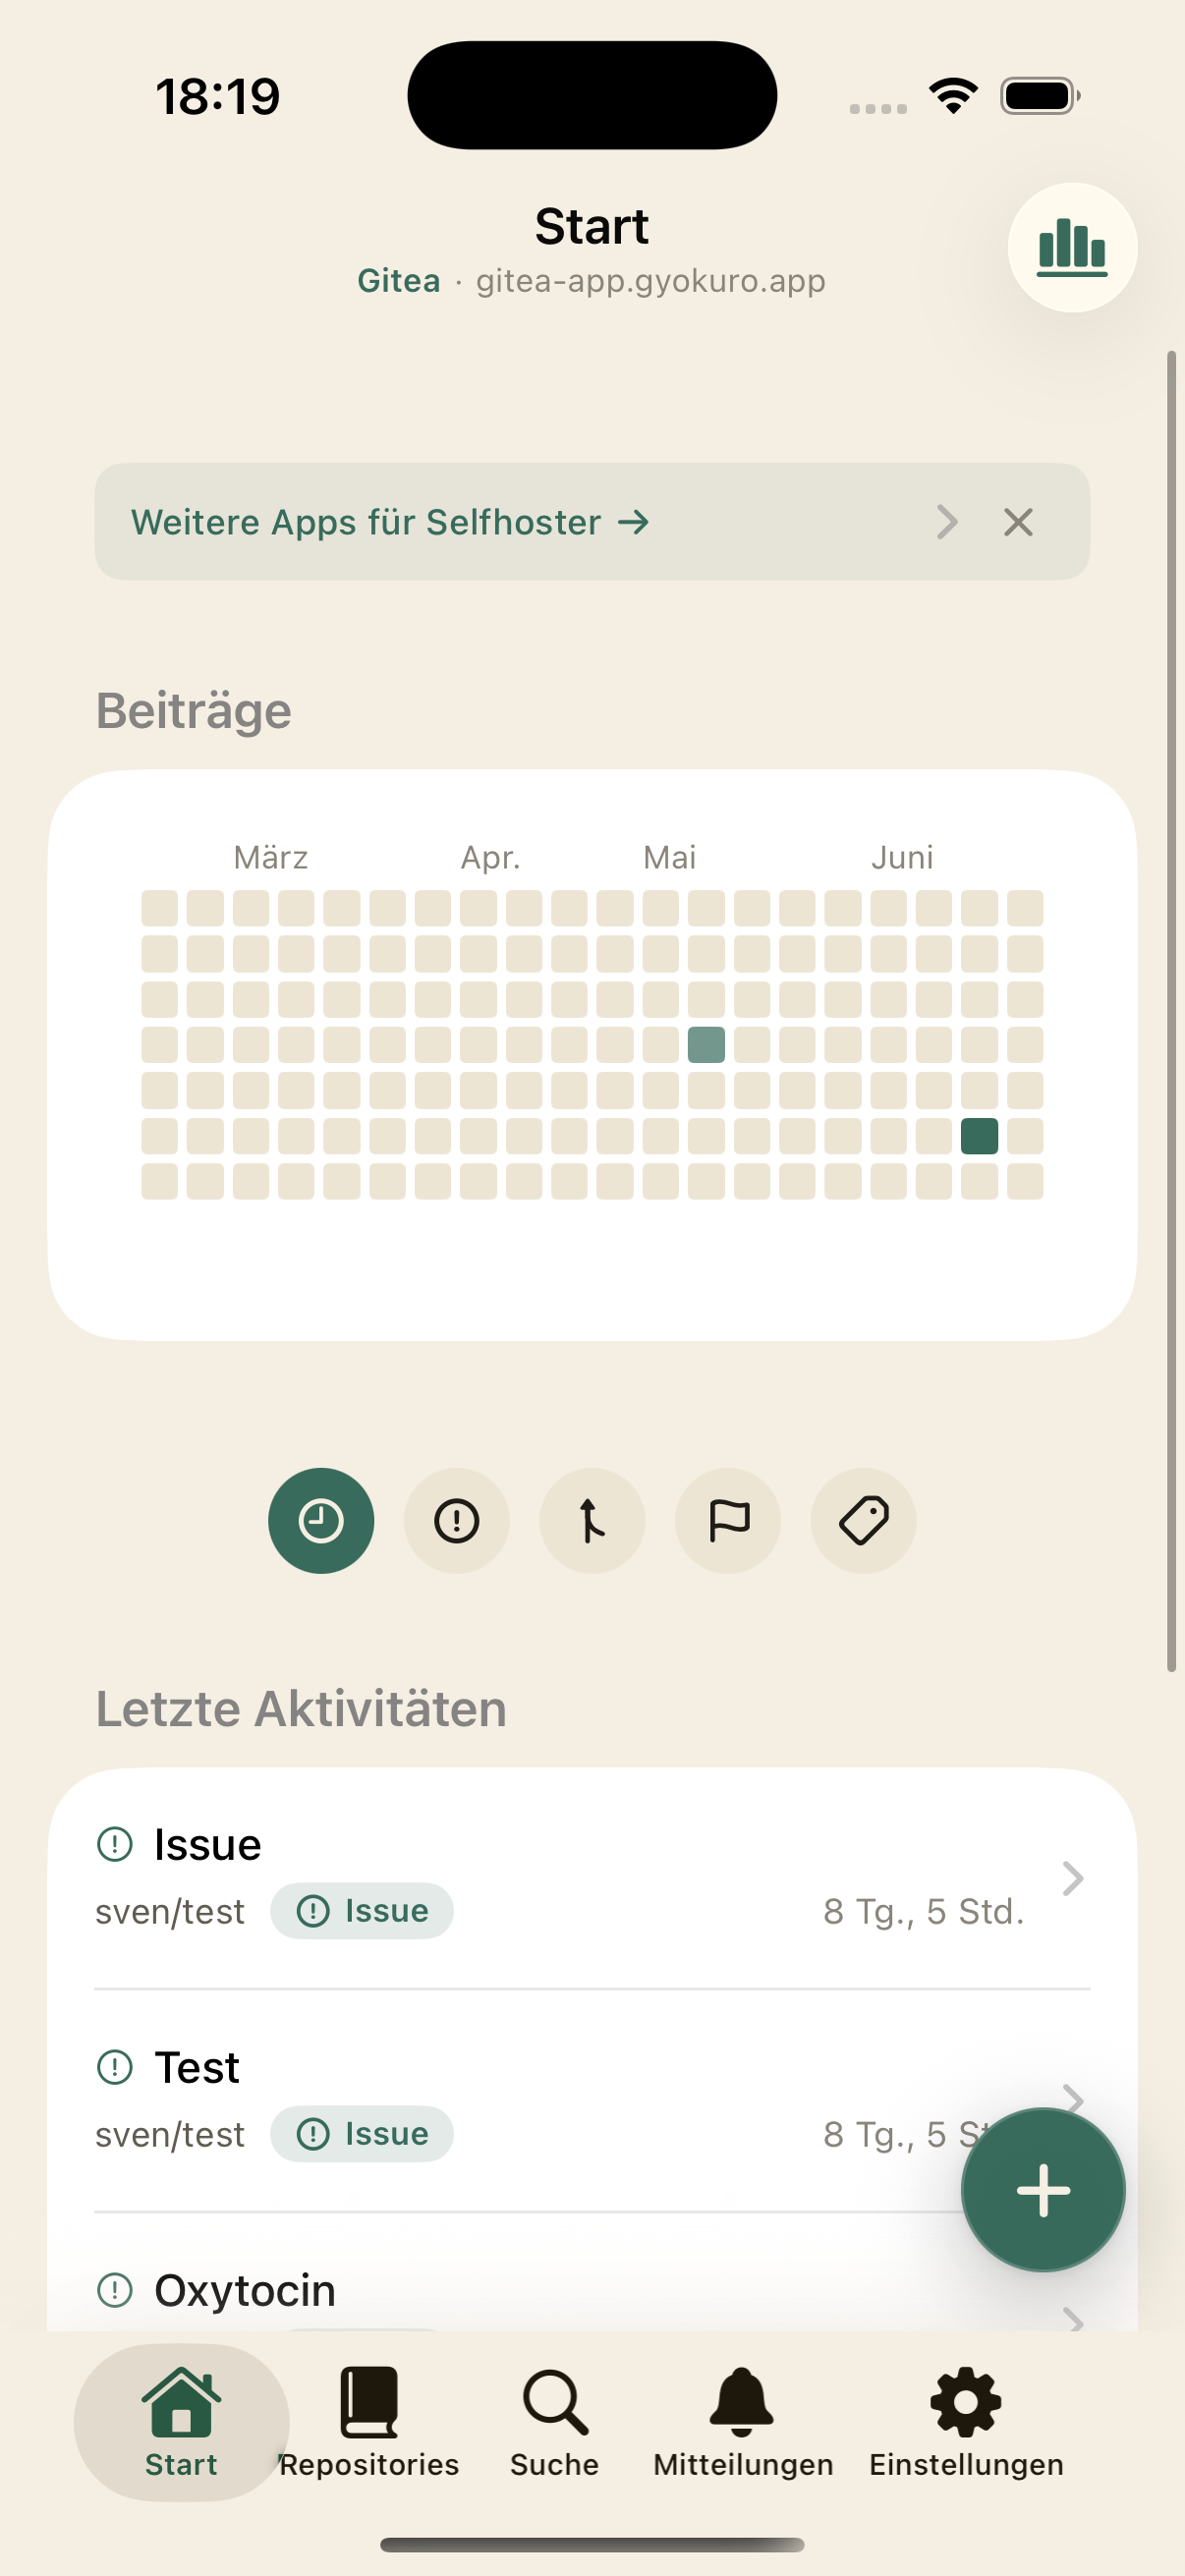Show milestones with the flag icon
Image resolution: width=1185 pixels, height=2576 pixels.
[x=728, y=1520]
